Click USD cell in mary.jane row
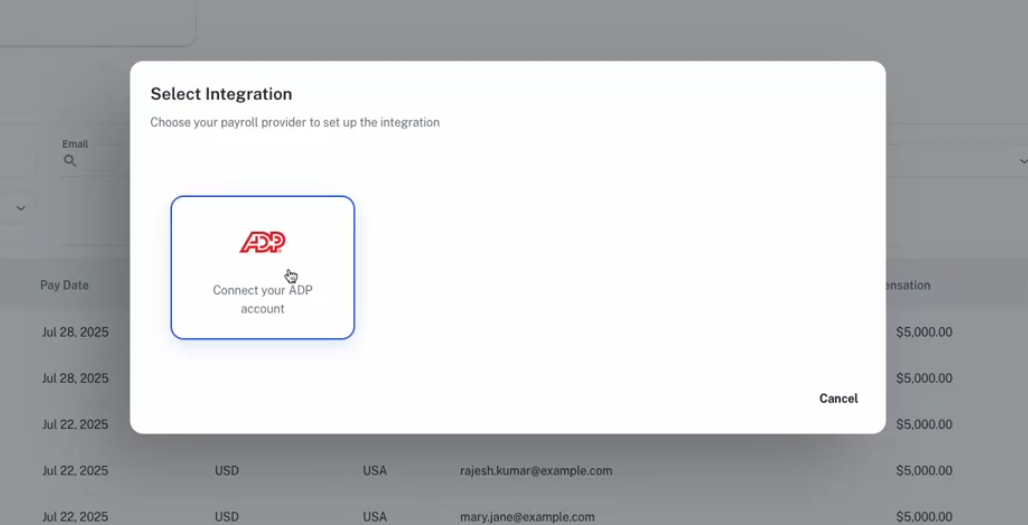1028x525 pixels. [x=226, y=516]
